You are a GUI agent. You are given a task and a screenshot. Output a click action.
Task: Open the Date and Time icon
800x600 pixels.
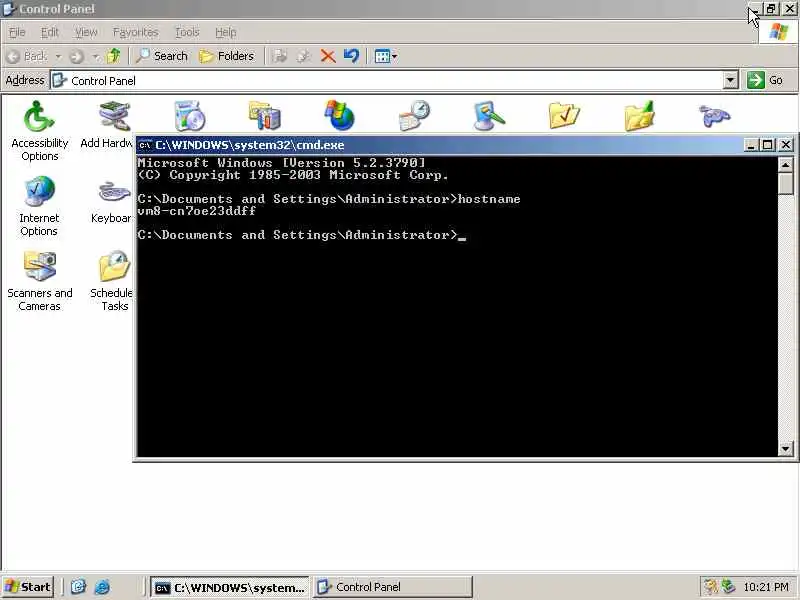coord(414,115)
